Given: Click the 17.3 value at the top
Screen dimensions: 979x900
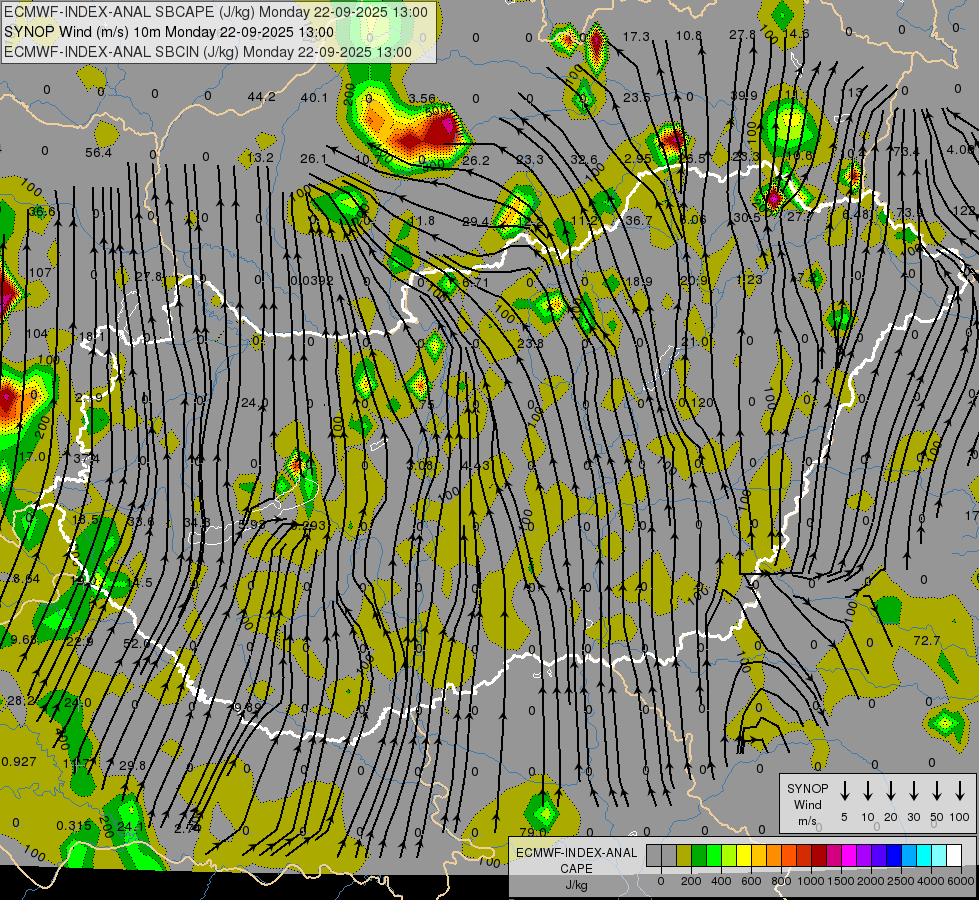Looking at the screenshot, I should coord(636,37).
